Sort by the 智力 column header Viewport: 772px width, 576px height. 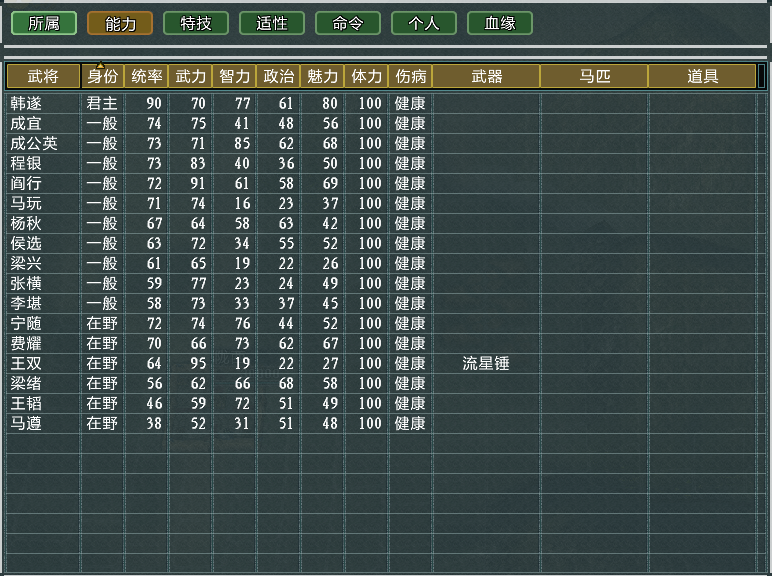(234, 76)
